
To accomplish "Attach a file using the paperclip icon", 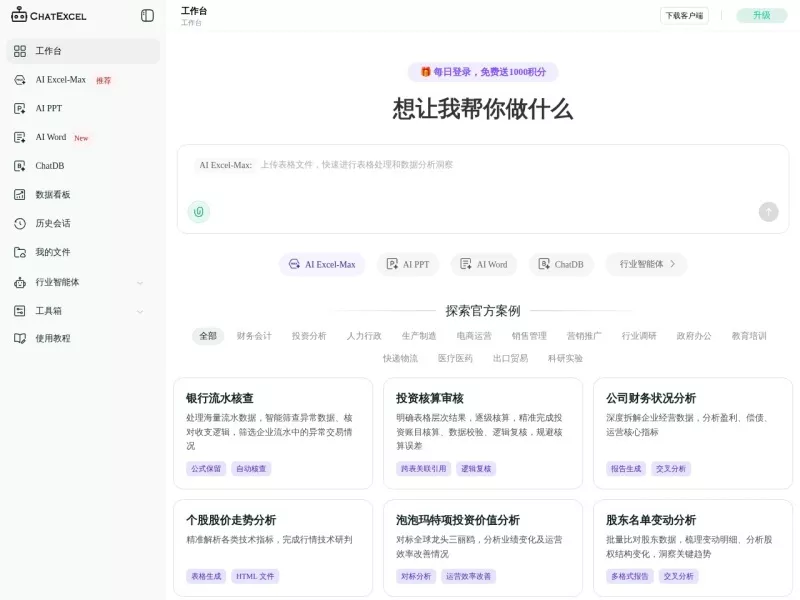I will [x=199, y=212].
